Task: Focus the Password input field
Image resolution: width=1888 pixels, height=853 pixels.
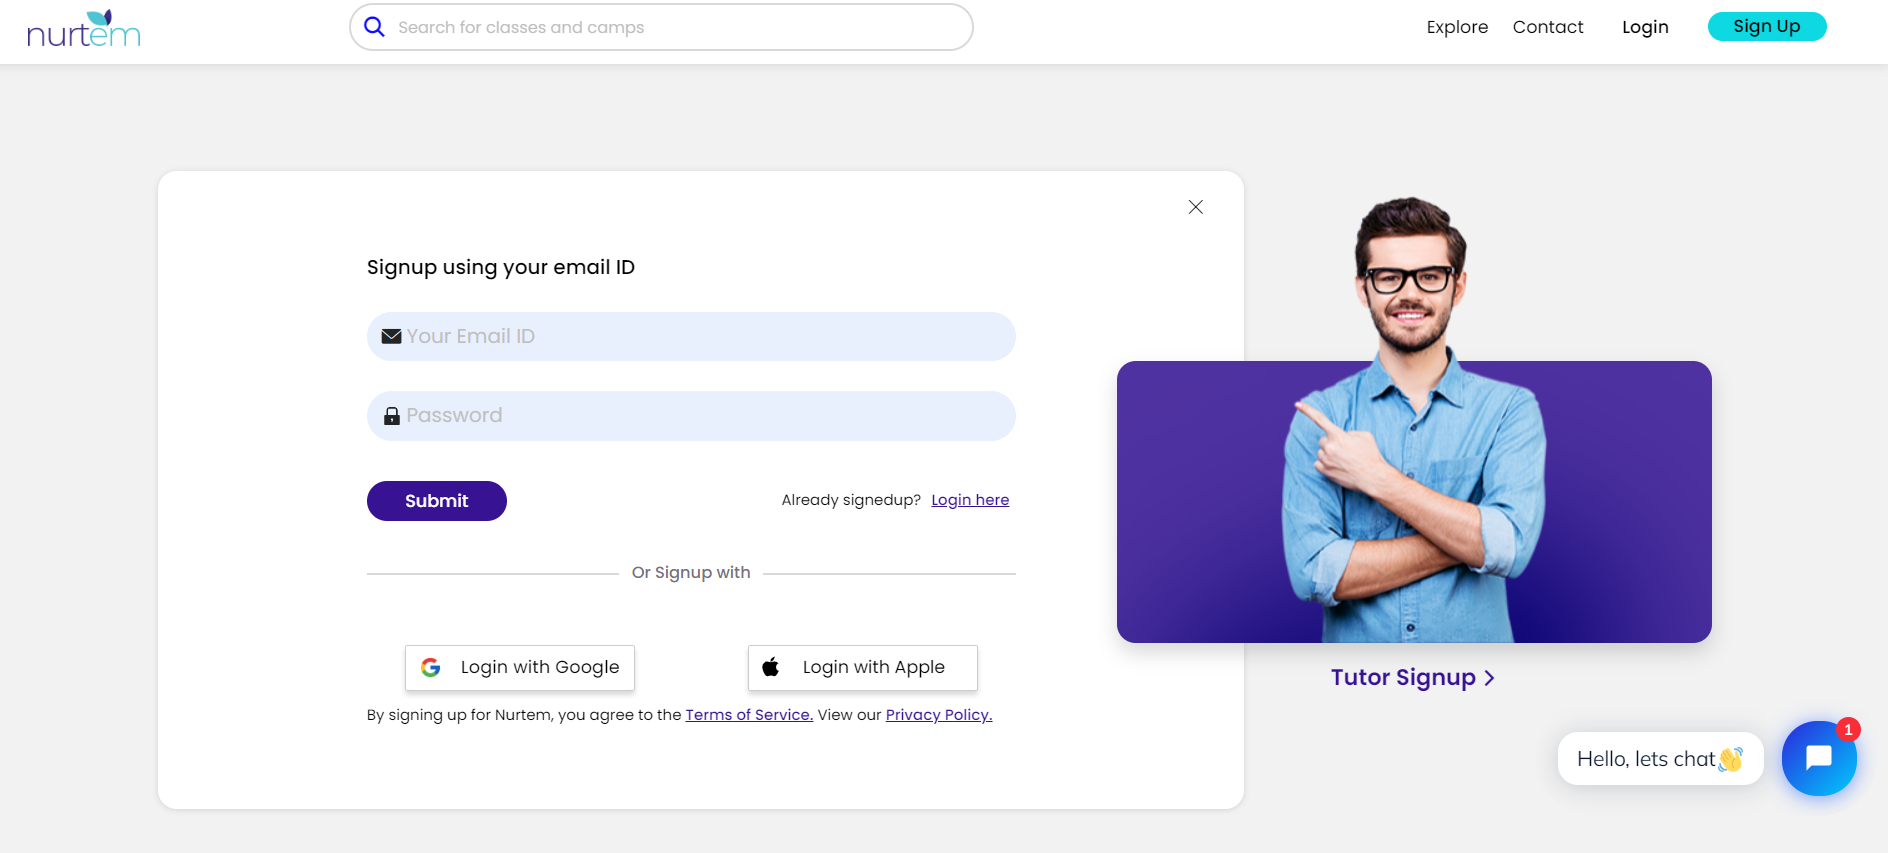Action: (x=700, y=416)
